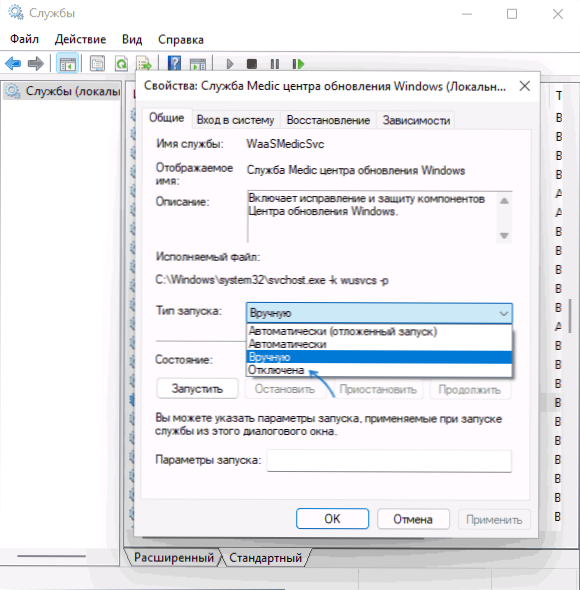Choose the highlighted Вручную option
The width and height of the screenshot is (580, 590).
click(x=379, y=357)
